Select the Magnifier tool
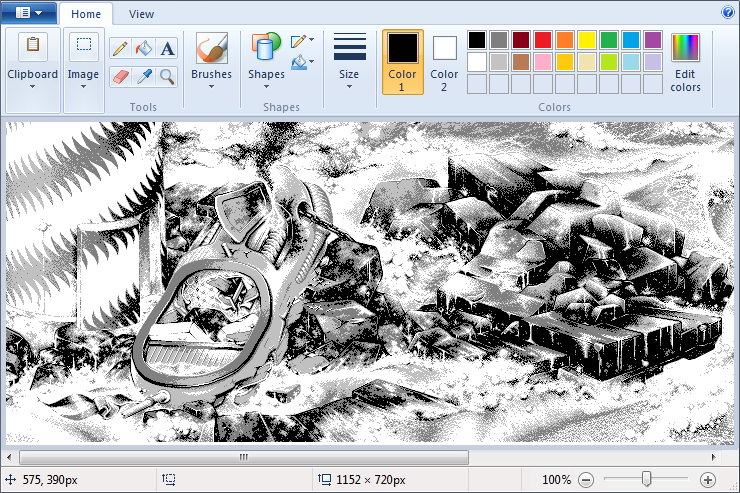The image size is (740, 493). [167, 76]
